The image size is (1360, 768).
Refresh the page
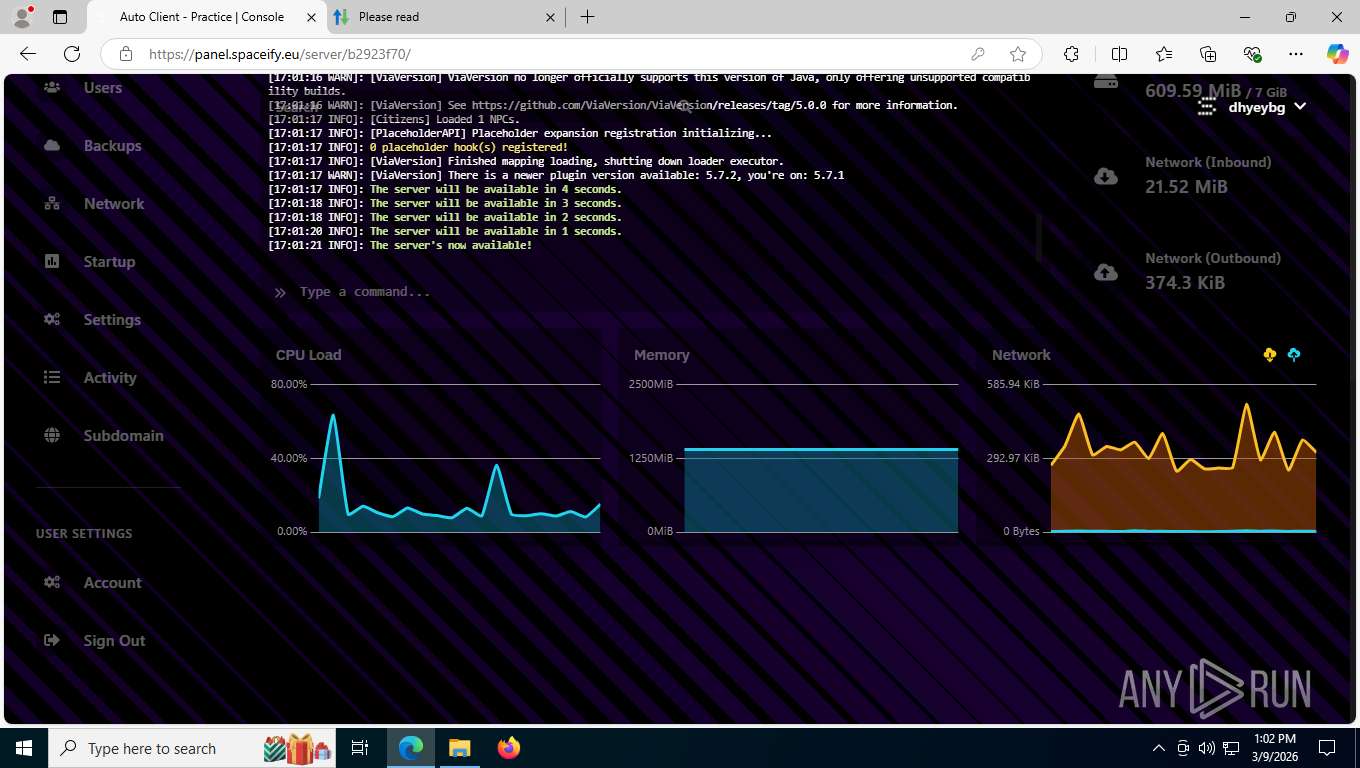tap(72, 54)
